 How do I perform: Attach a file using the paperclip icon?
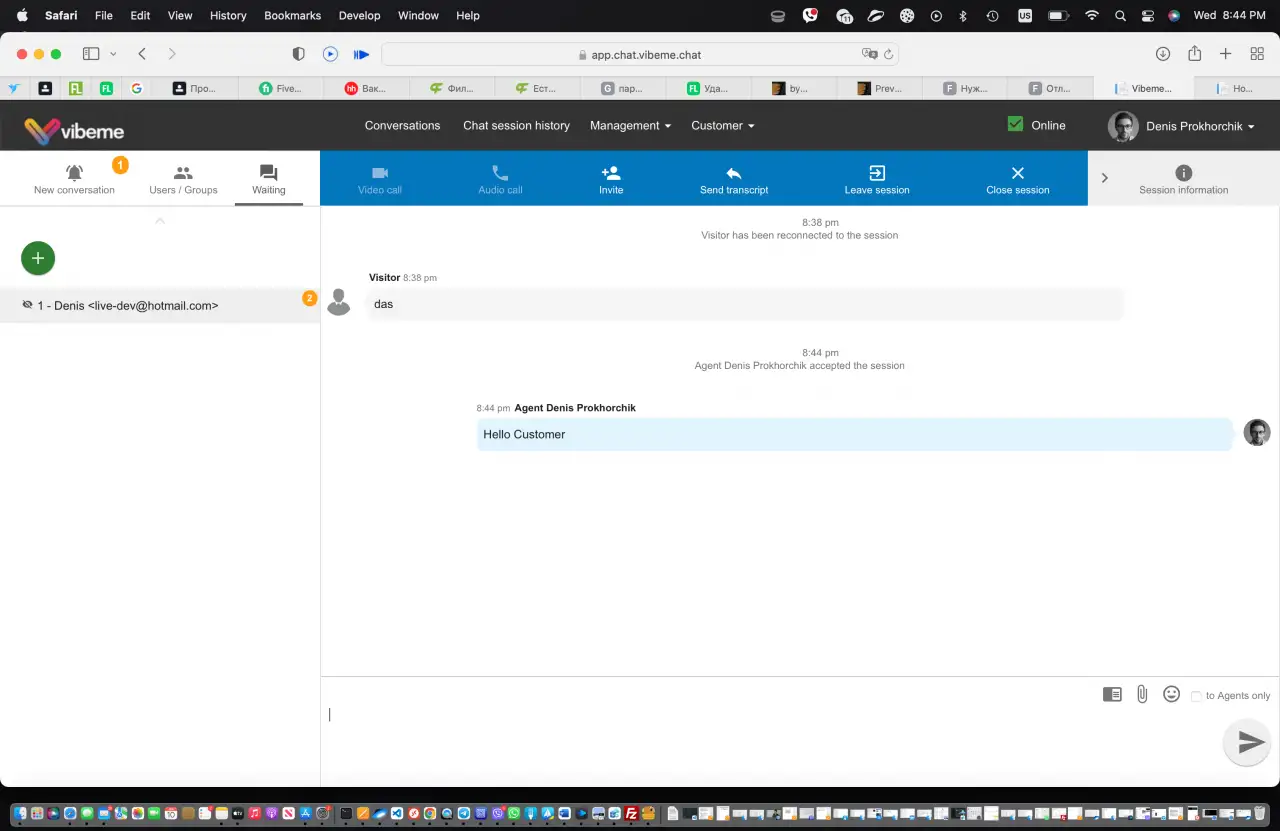(x=1142, y=694)
